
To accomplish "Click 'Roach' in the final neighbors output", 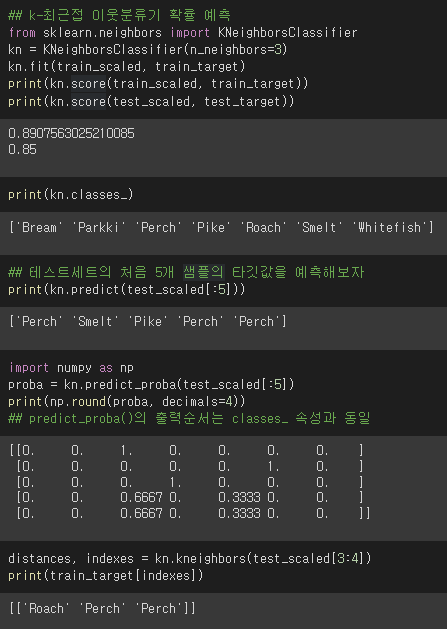I will (47, 608).
